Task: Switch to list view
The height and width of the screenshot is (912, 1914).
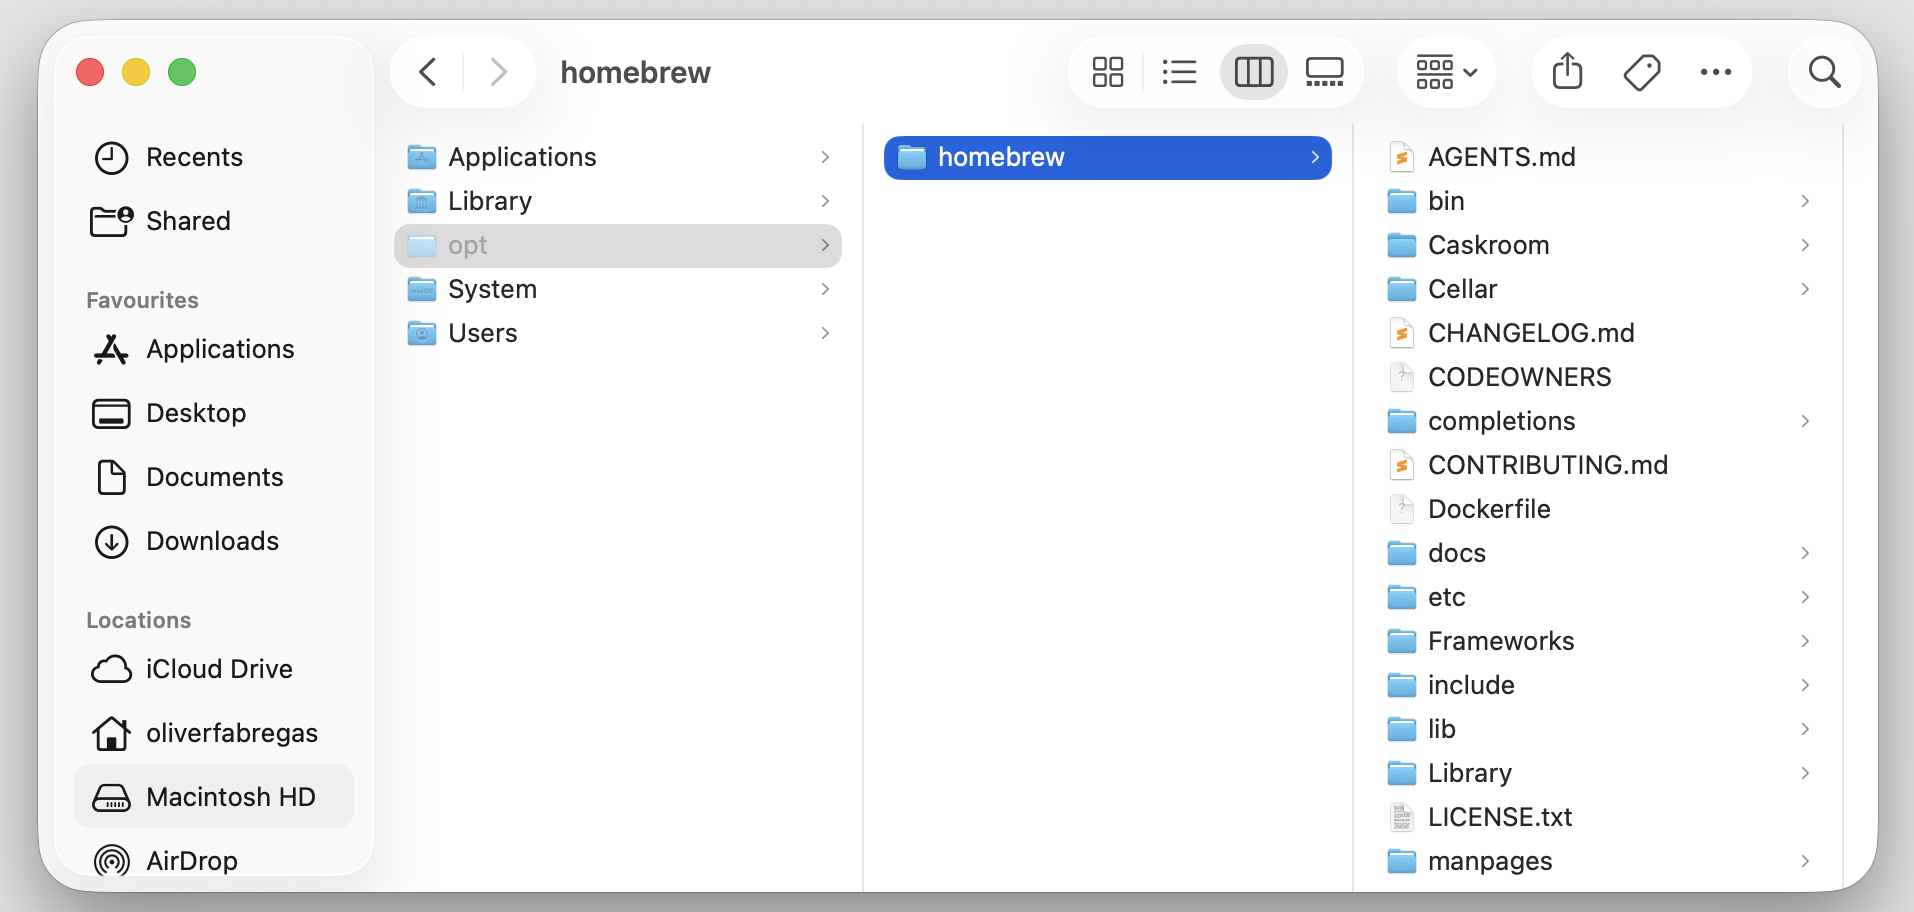Action: [x=1180, y=72]
